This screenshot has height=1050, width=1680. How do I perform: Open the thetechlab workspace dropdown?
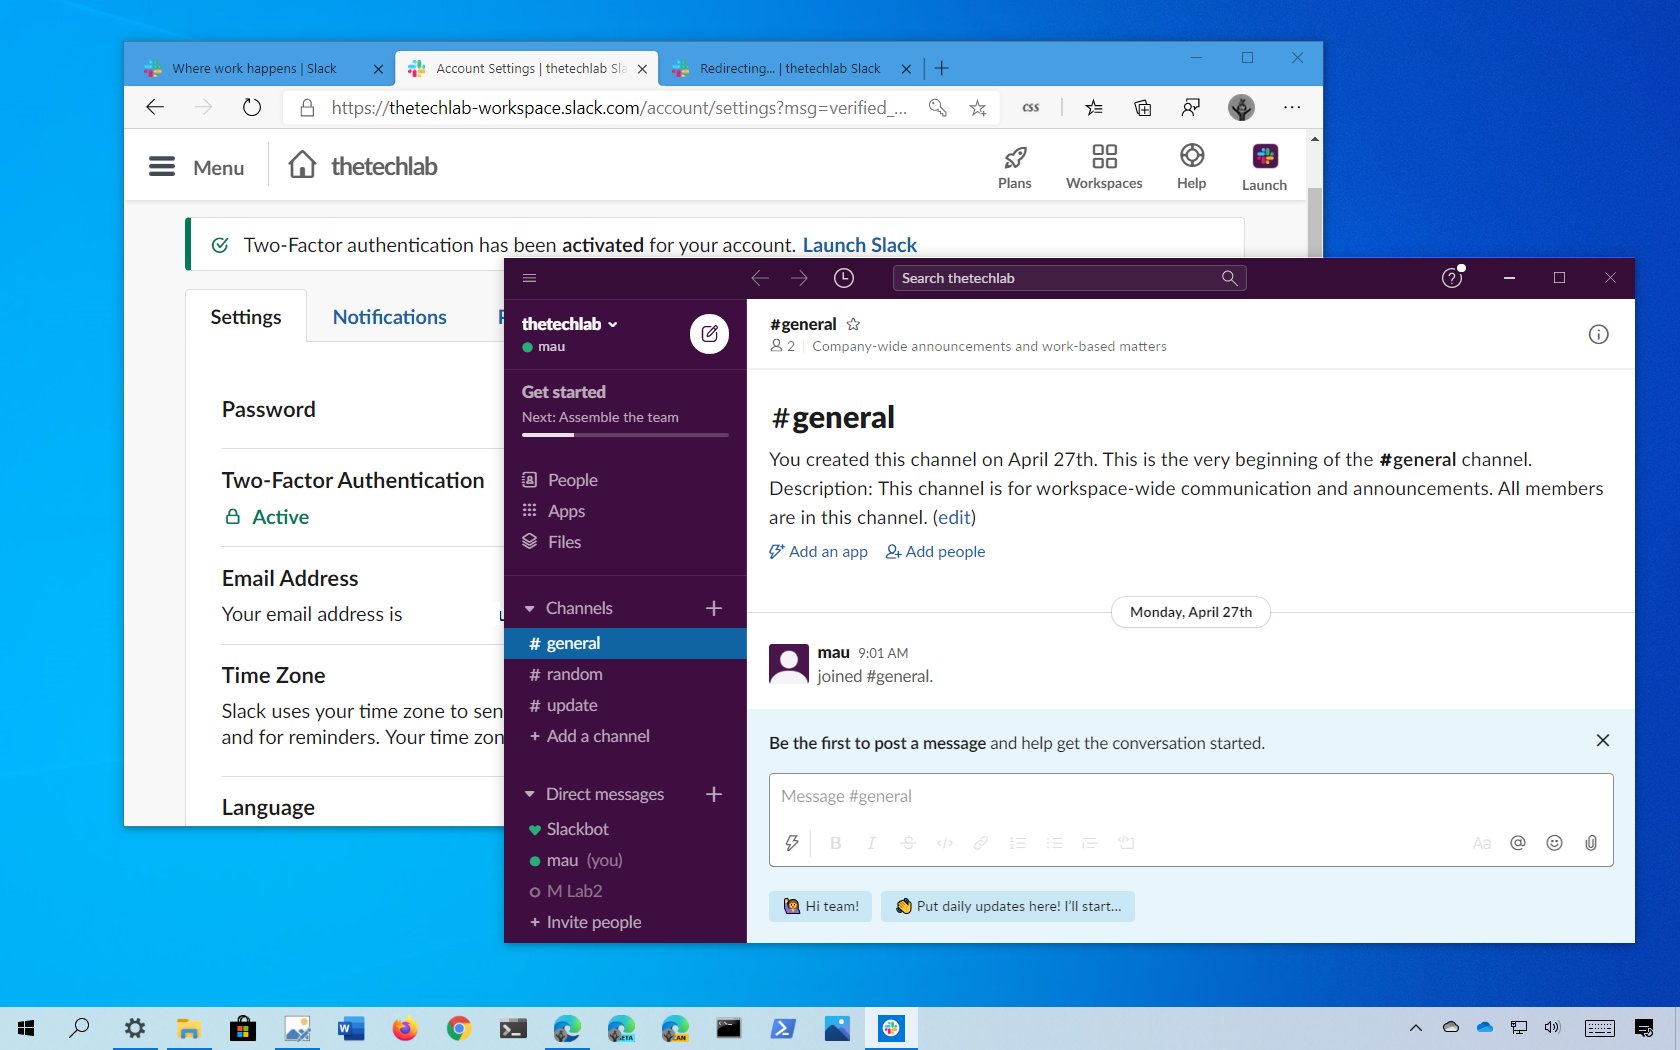pyautogui.click(x=570, y=324)
